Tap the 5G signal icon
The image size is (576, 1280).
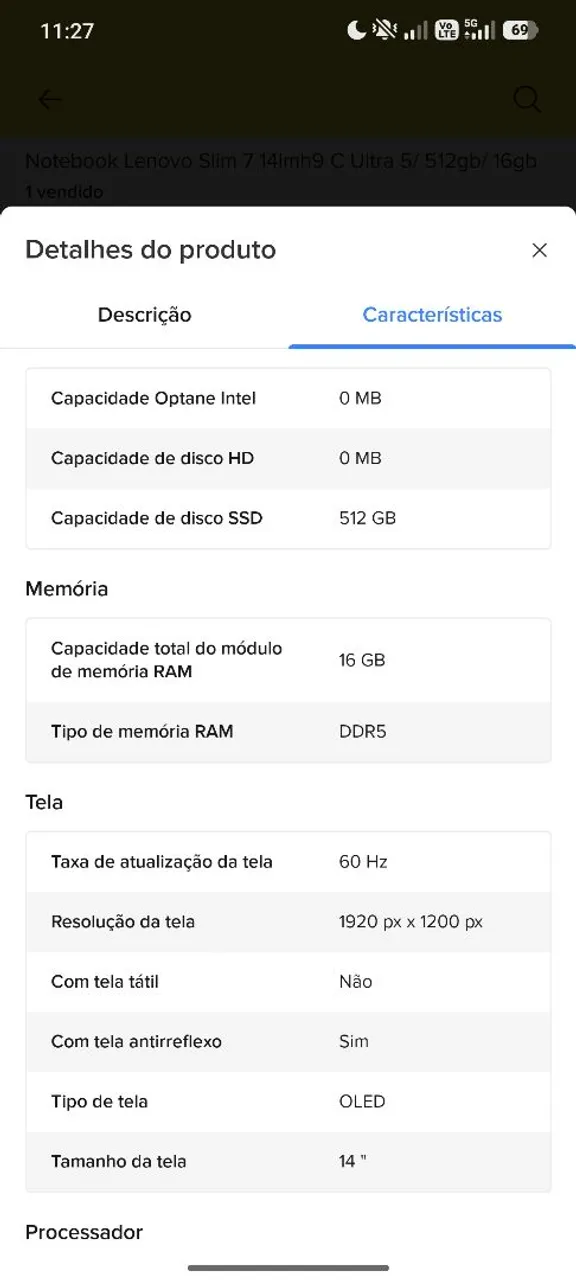[x=480, y=30]
